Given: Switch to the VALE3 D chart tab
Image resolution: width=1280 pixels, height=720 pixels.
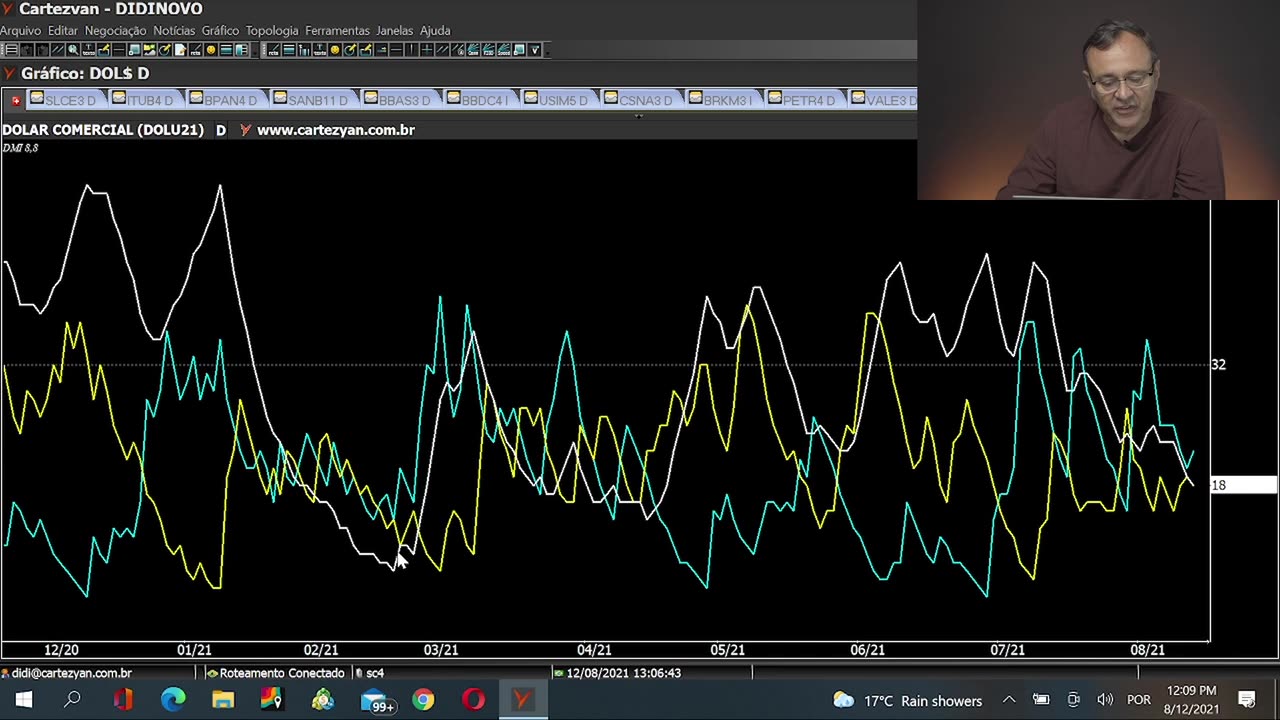Looking at the screenshot, I should pyautogui.click(x=883, y=100).
